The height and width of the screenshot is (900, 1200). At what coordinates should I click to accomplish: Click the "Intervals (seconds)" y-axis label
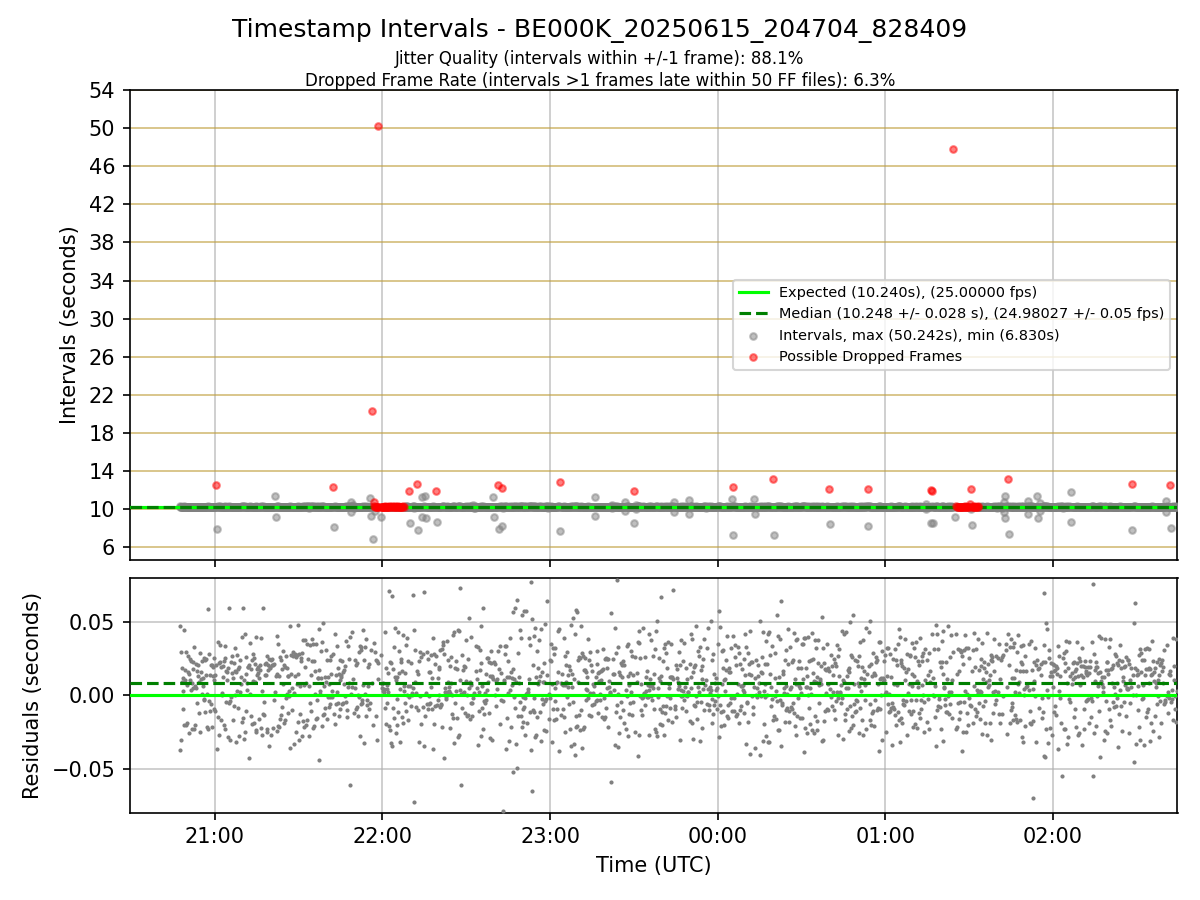click(x=68, y=325)
